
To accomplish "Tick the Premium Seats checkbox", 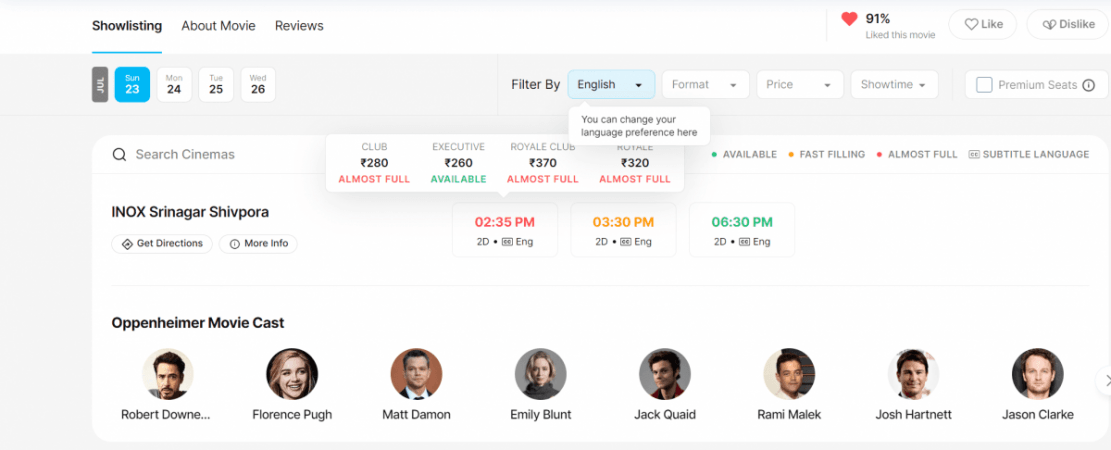I will point(984,85).
